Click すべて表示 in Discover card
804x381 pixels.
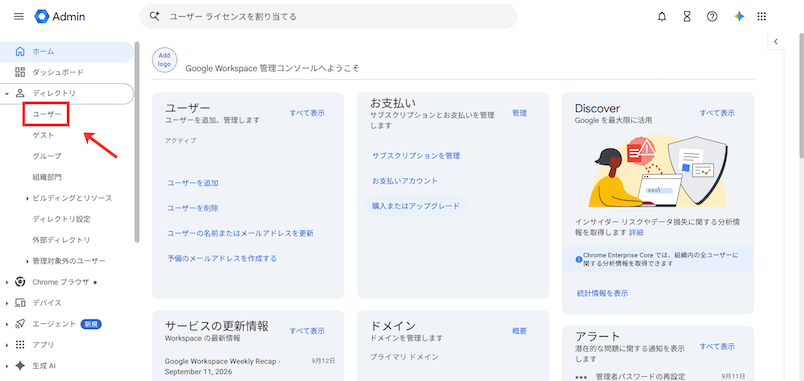717,113
